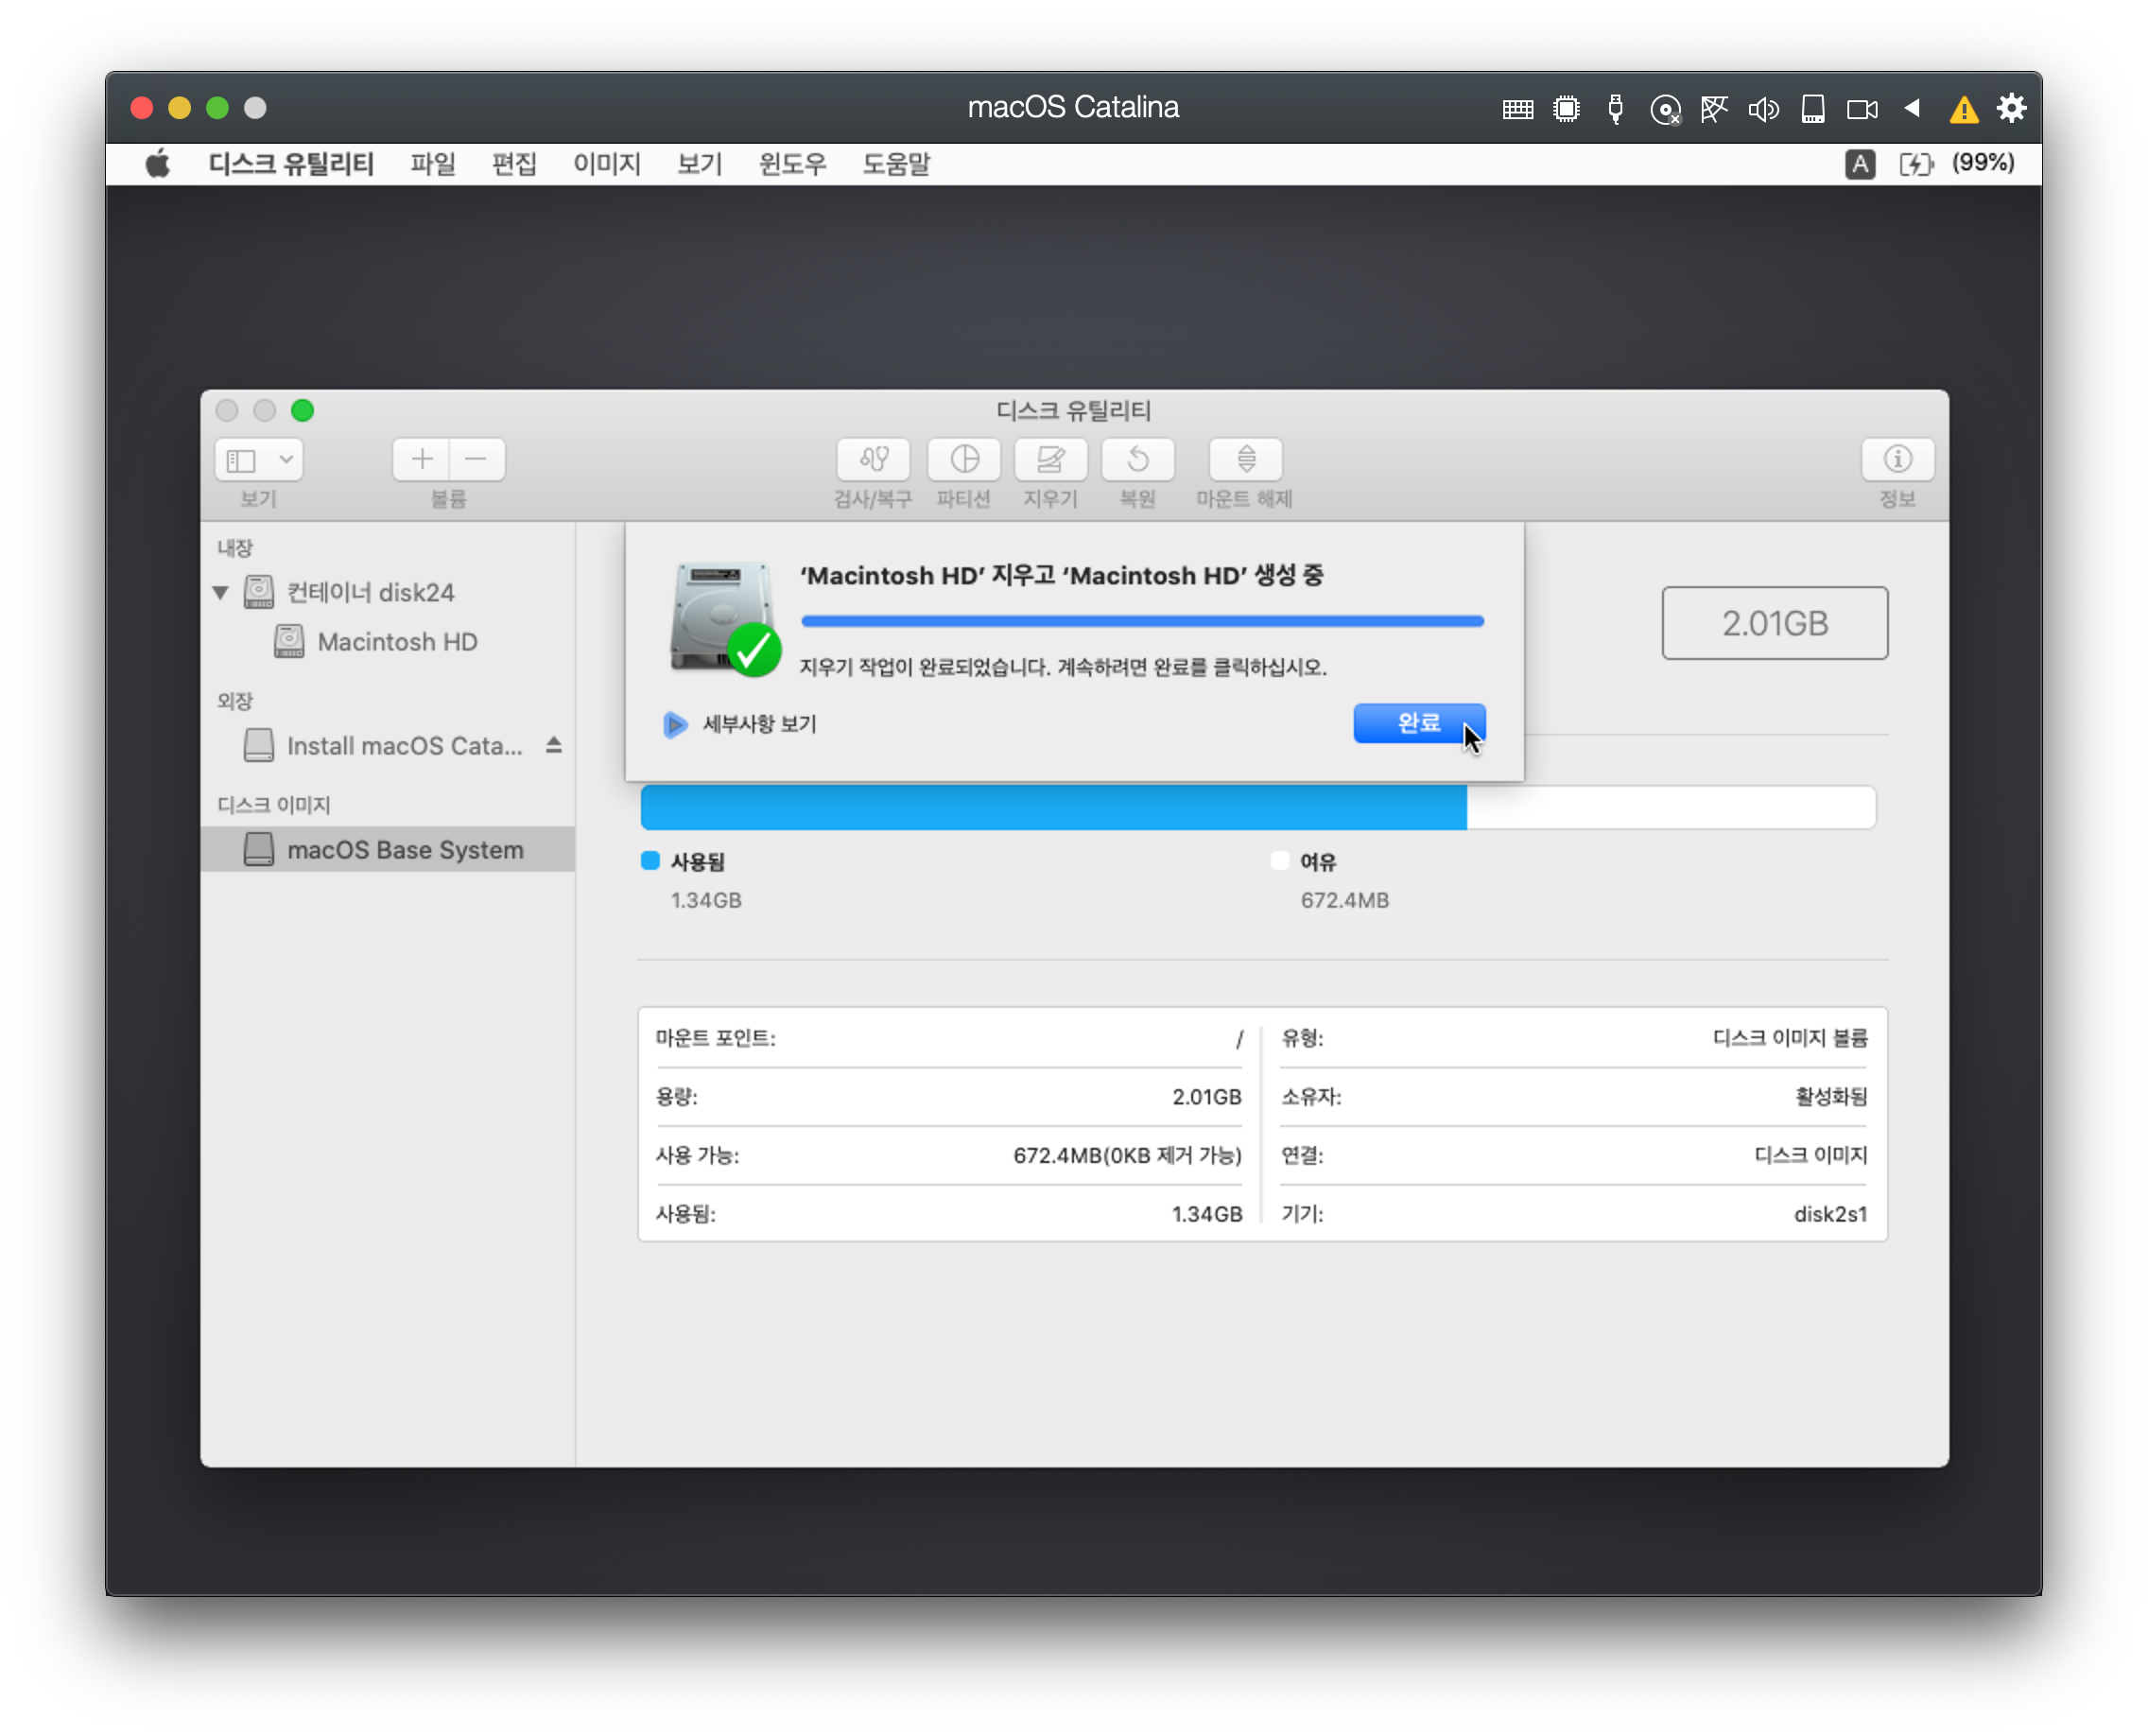
Task: Open the 보기 sidebar view dropdown
Action: click(x=258, y=460)
